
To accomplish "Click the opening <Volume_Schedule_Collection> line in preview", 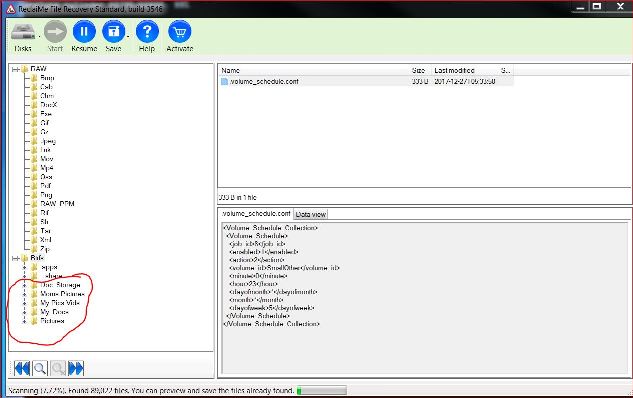I will pos(270,228).
